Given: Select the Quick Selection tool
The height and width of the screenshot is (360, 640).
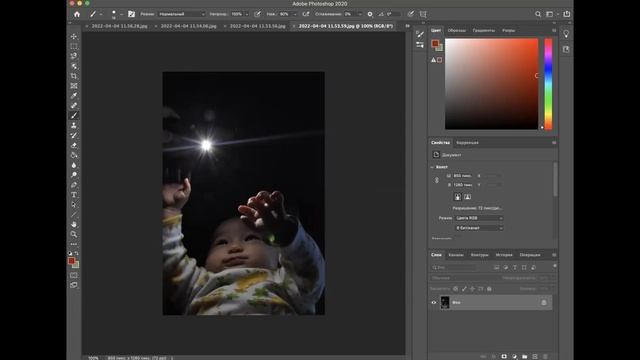Looking at the screenshot, I should click(x=74, y=66).
